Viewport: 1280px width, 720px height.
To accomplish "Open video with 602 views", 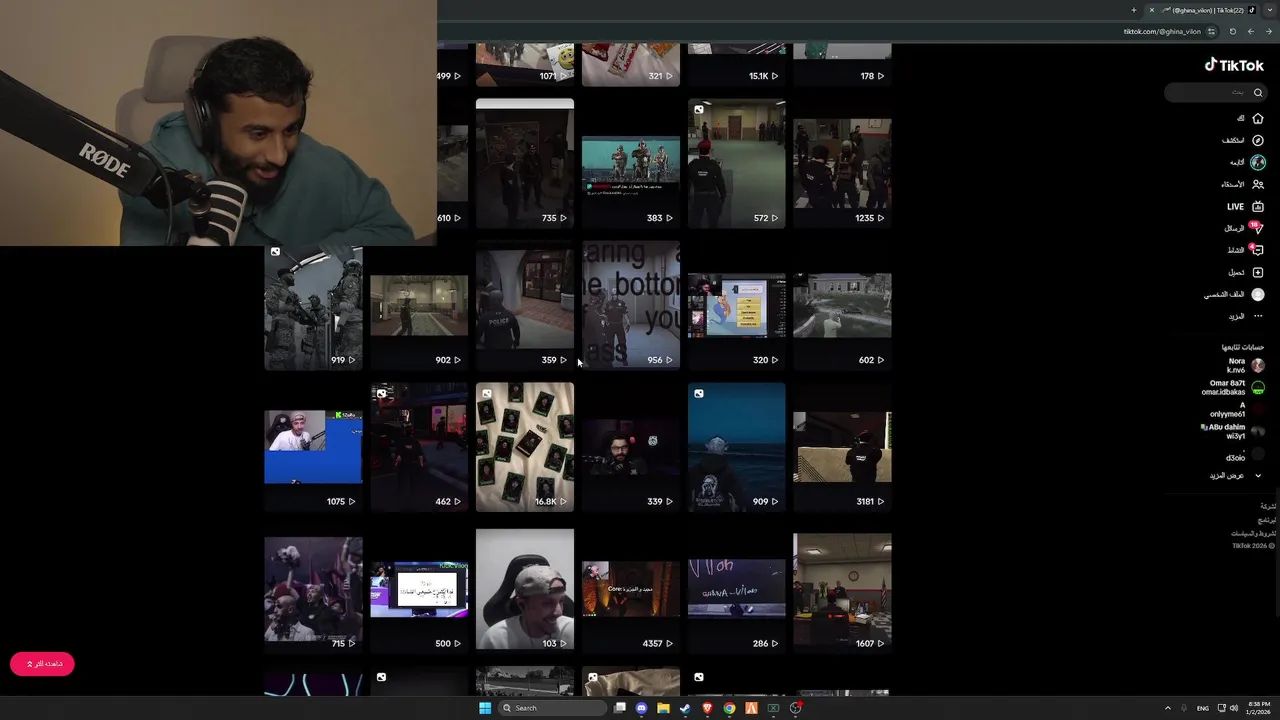I will point(843,305).
